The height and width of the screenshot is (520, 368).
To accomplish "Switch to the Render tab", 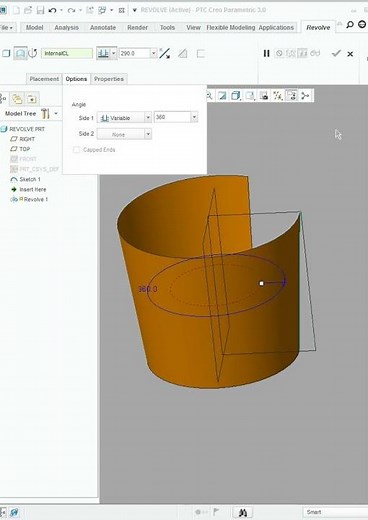I will [137, 28].
